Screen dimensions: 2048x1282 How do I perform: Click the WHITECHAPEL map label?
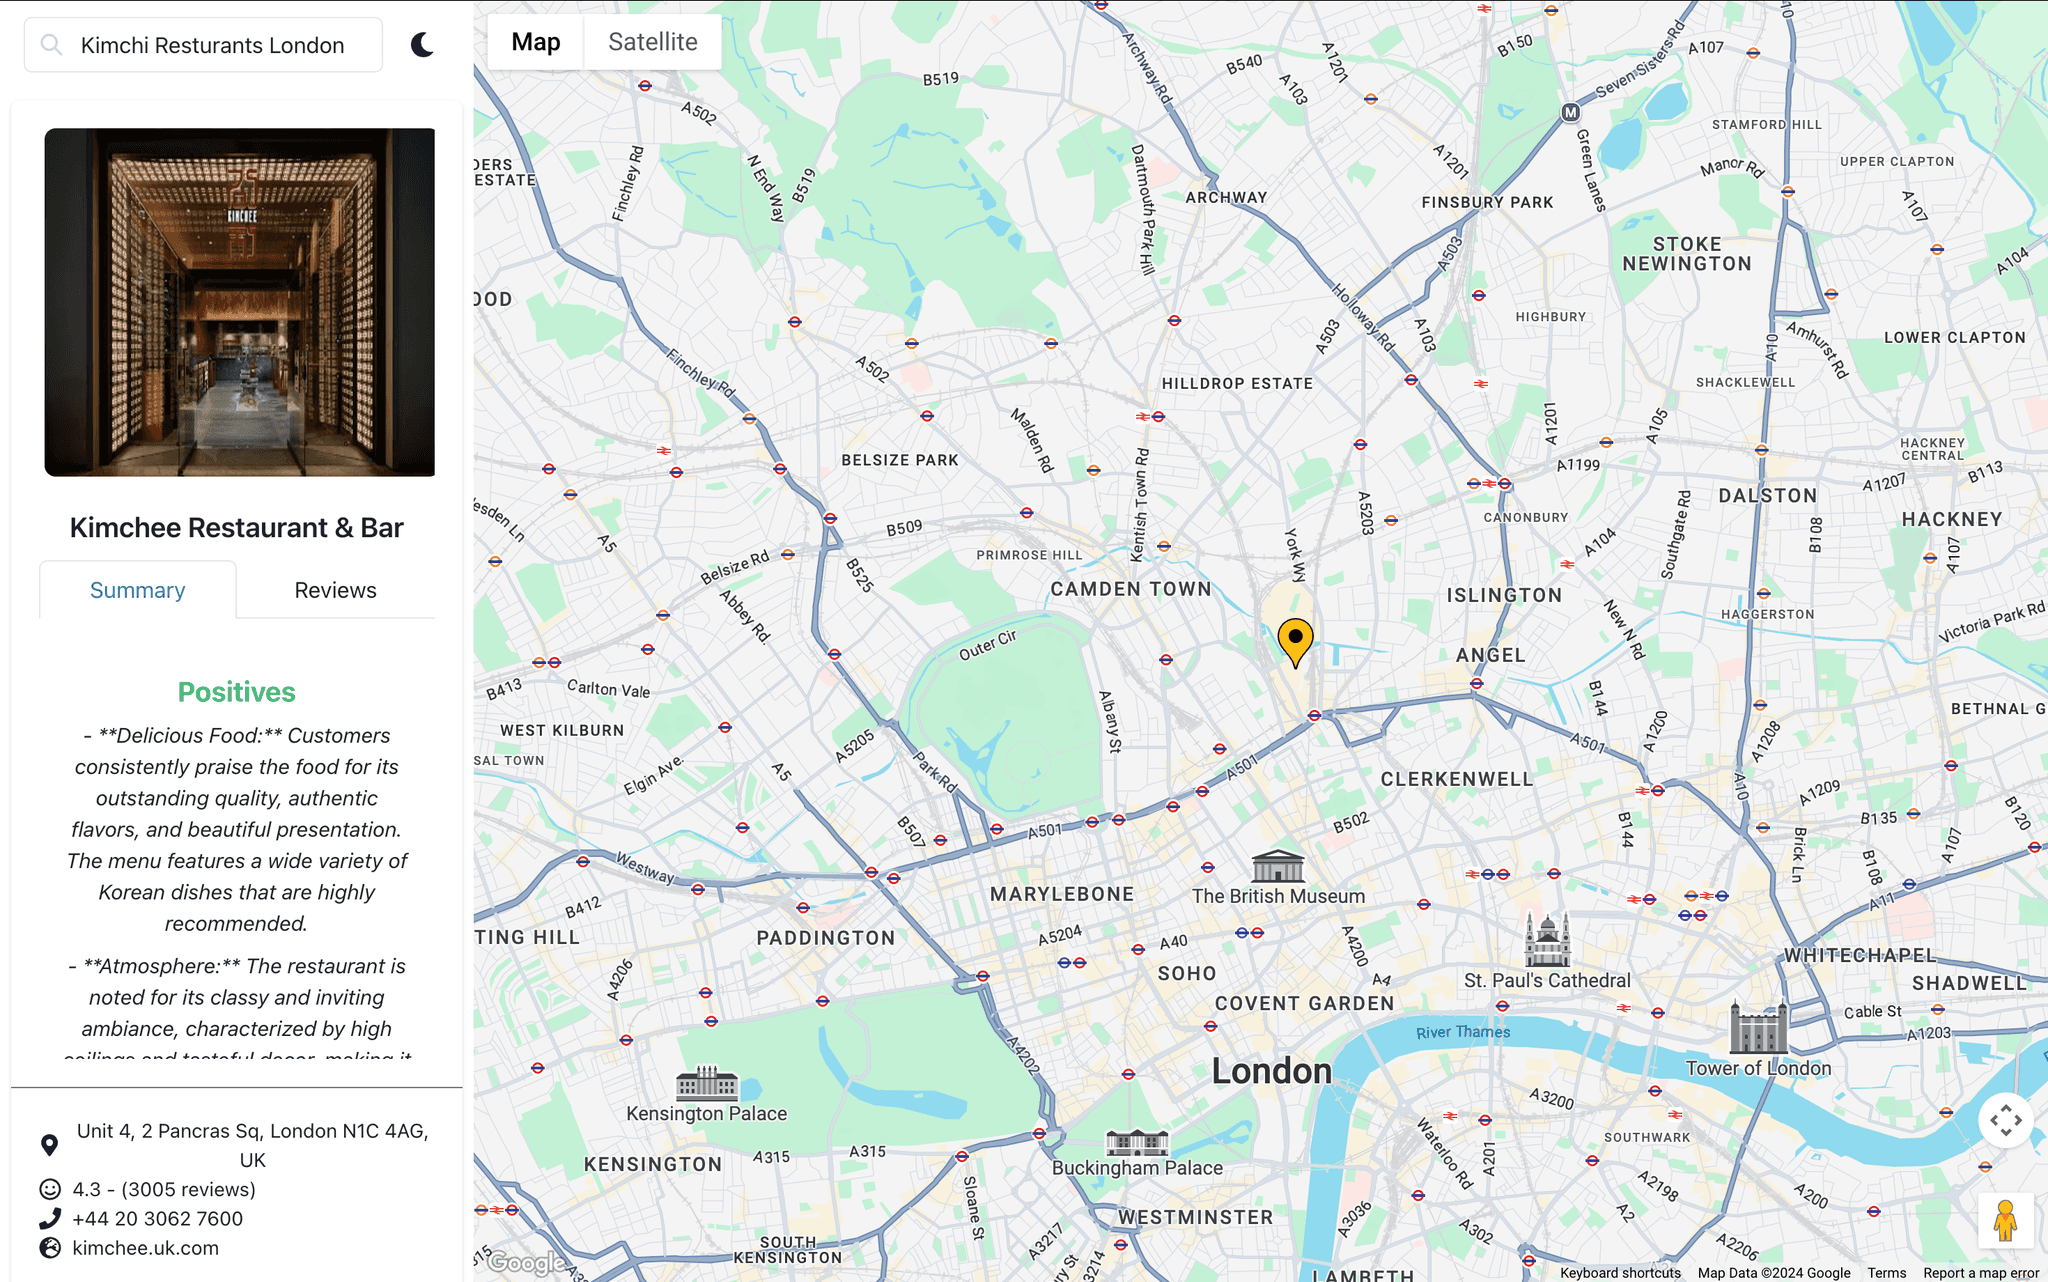[1861, 955]
